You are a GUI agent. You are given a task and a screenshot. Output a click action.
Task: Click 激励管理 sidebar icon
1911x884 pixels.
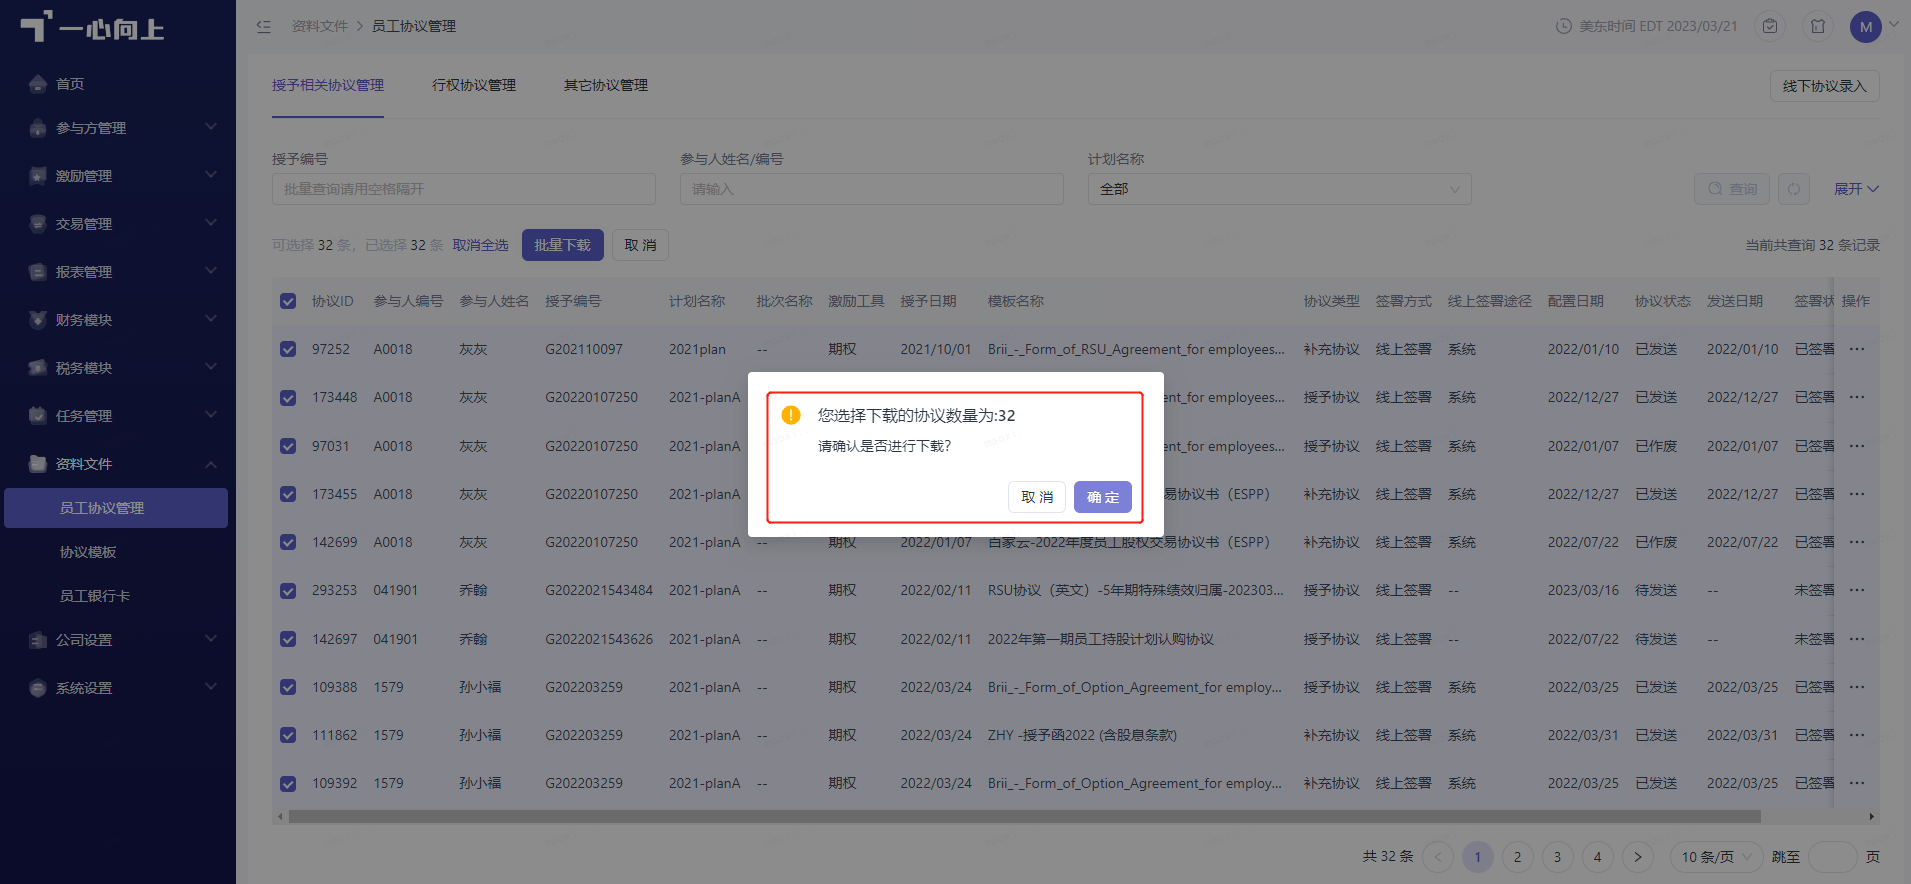coord(38,176)
